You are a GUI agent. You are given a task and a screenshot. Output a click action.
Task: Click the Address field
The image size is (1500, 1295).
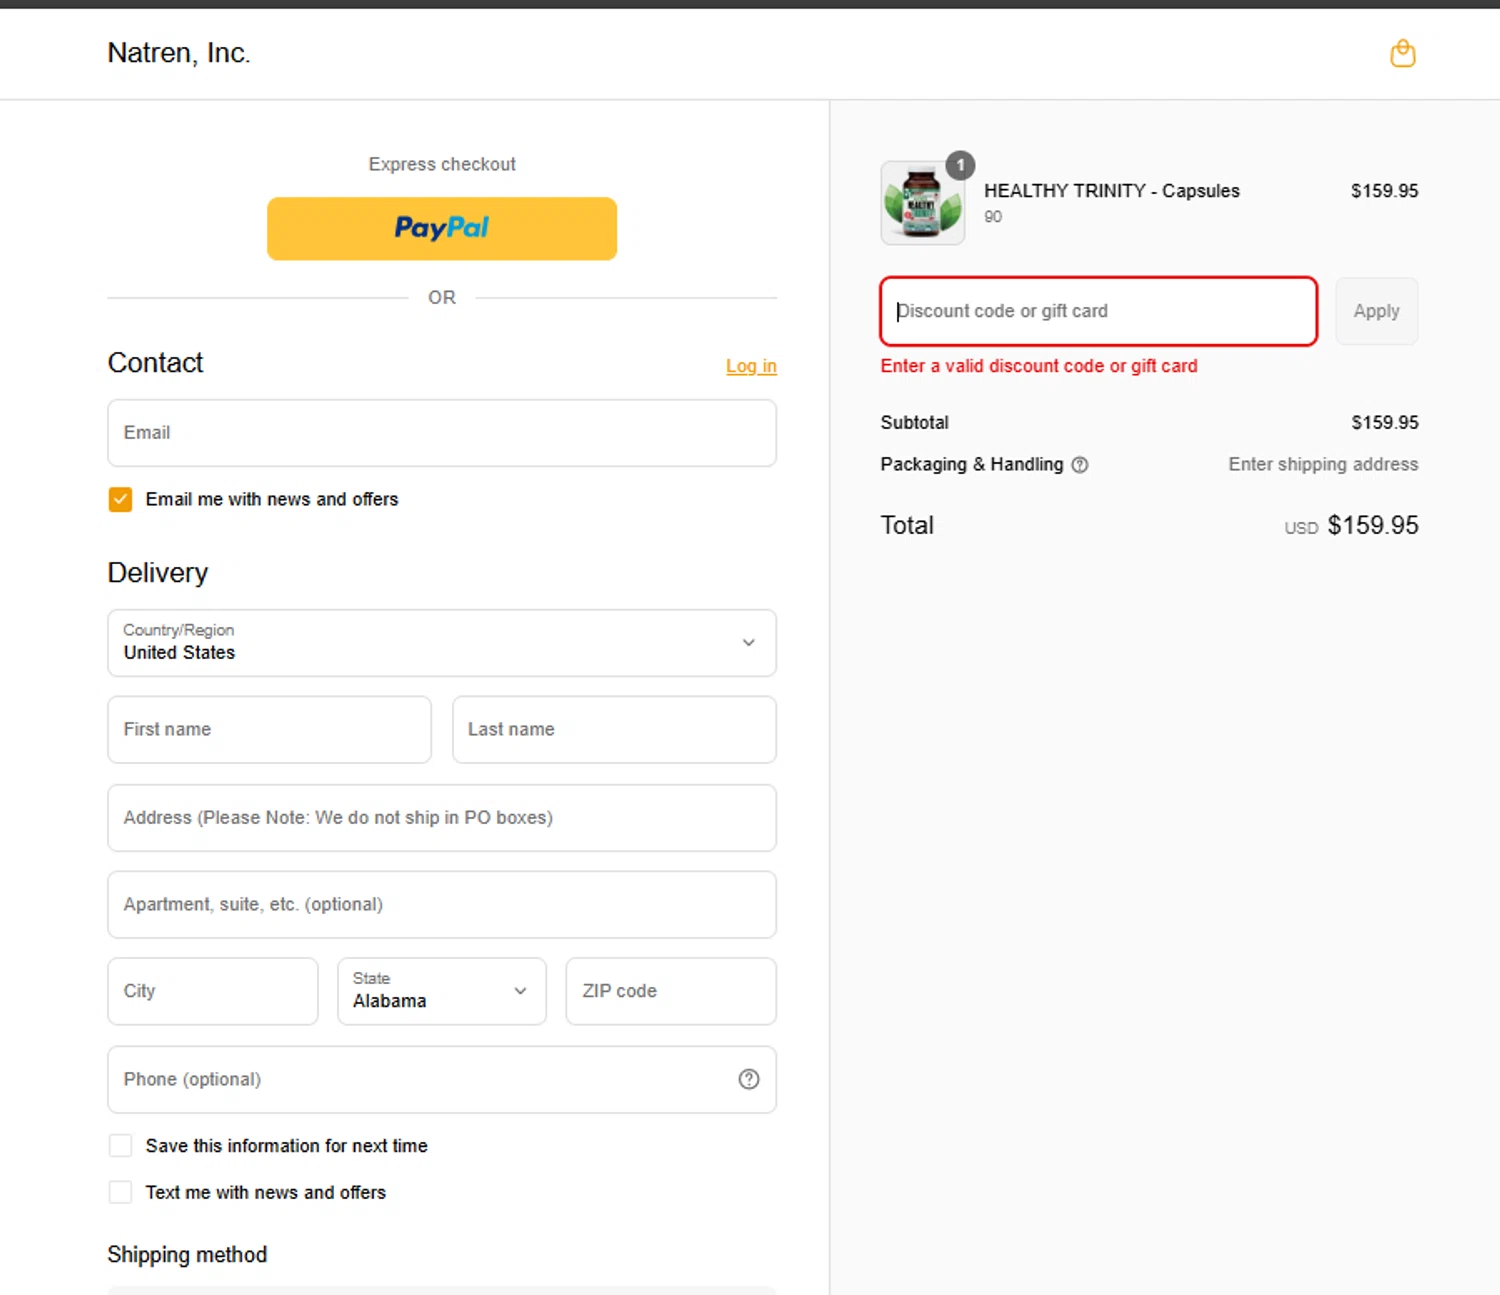point(442,818)
